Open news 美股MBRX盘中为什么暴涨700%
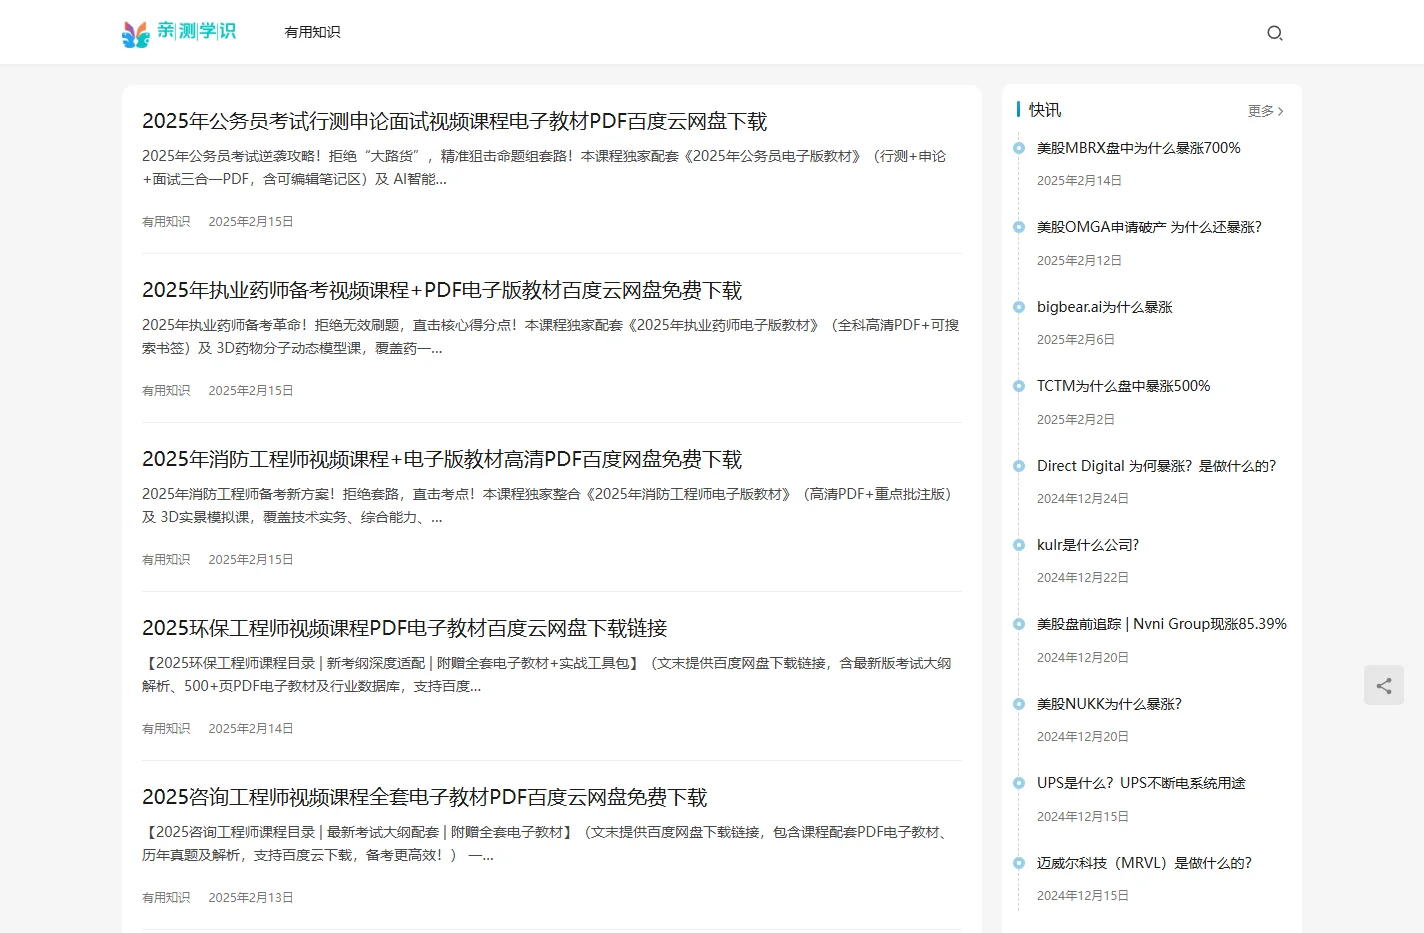The image size is (1424, 933). point(1138,148)
